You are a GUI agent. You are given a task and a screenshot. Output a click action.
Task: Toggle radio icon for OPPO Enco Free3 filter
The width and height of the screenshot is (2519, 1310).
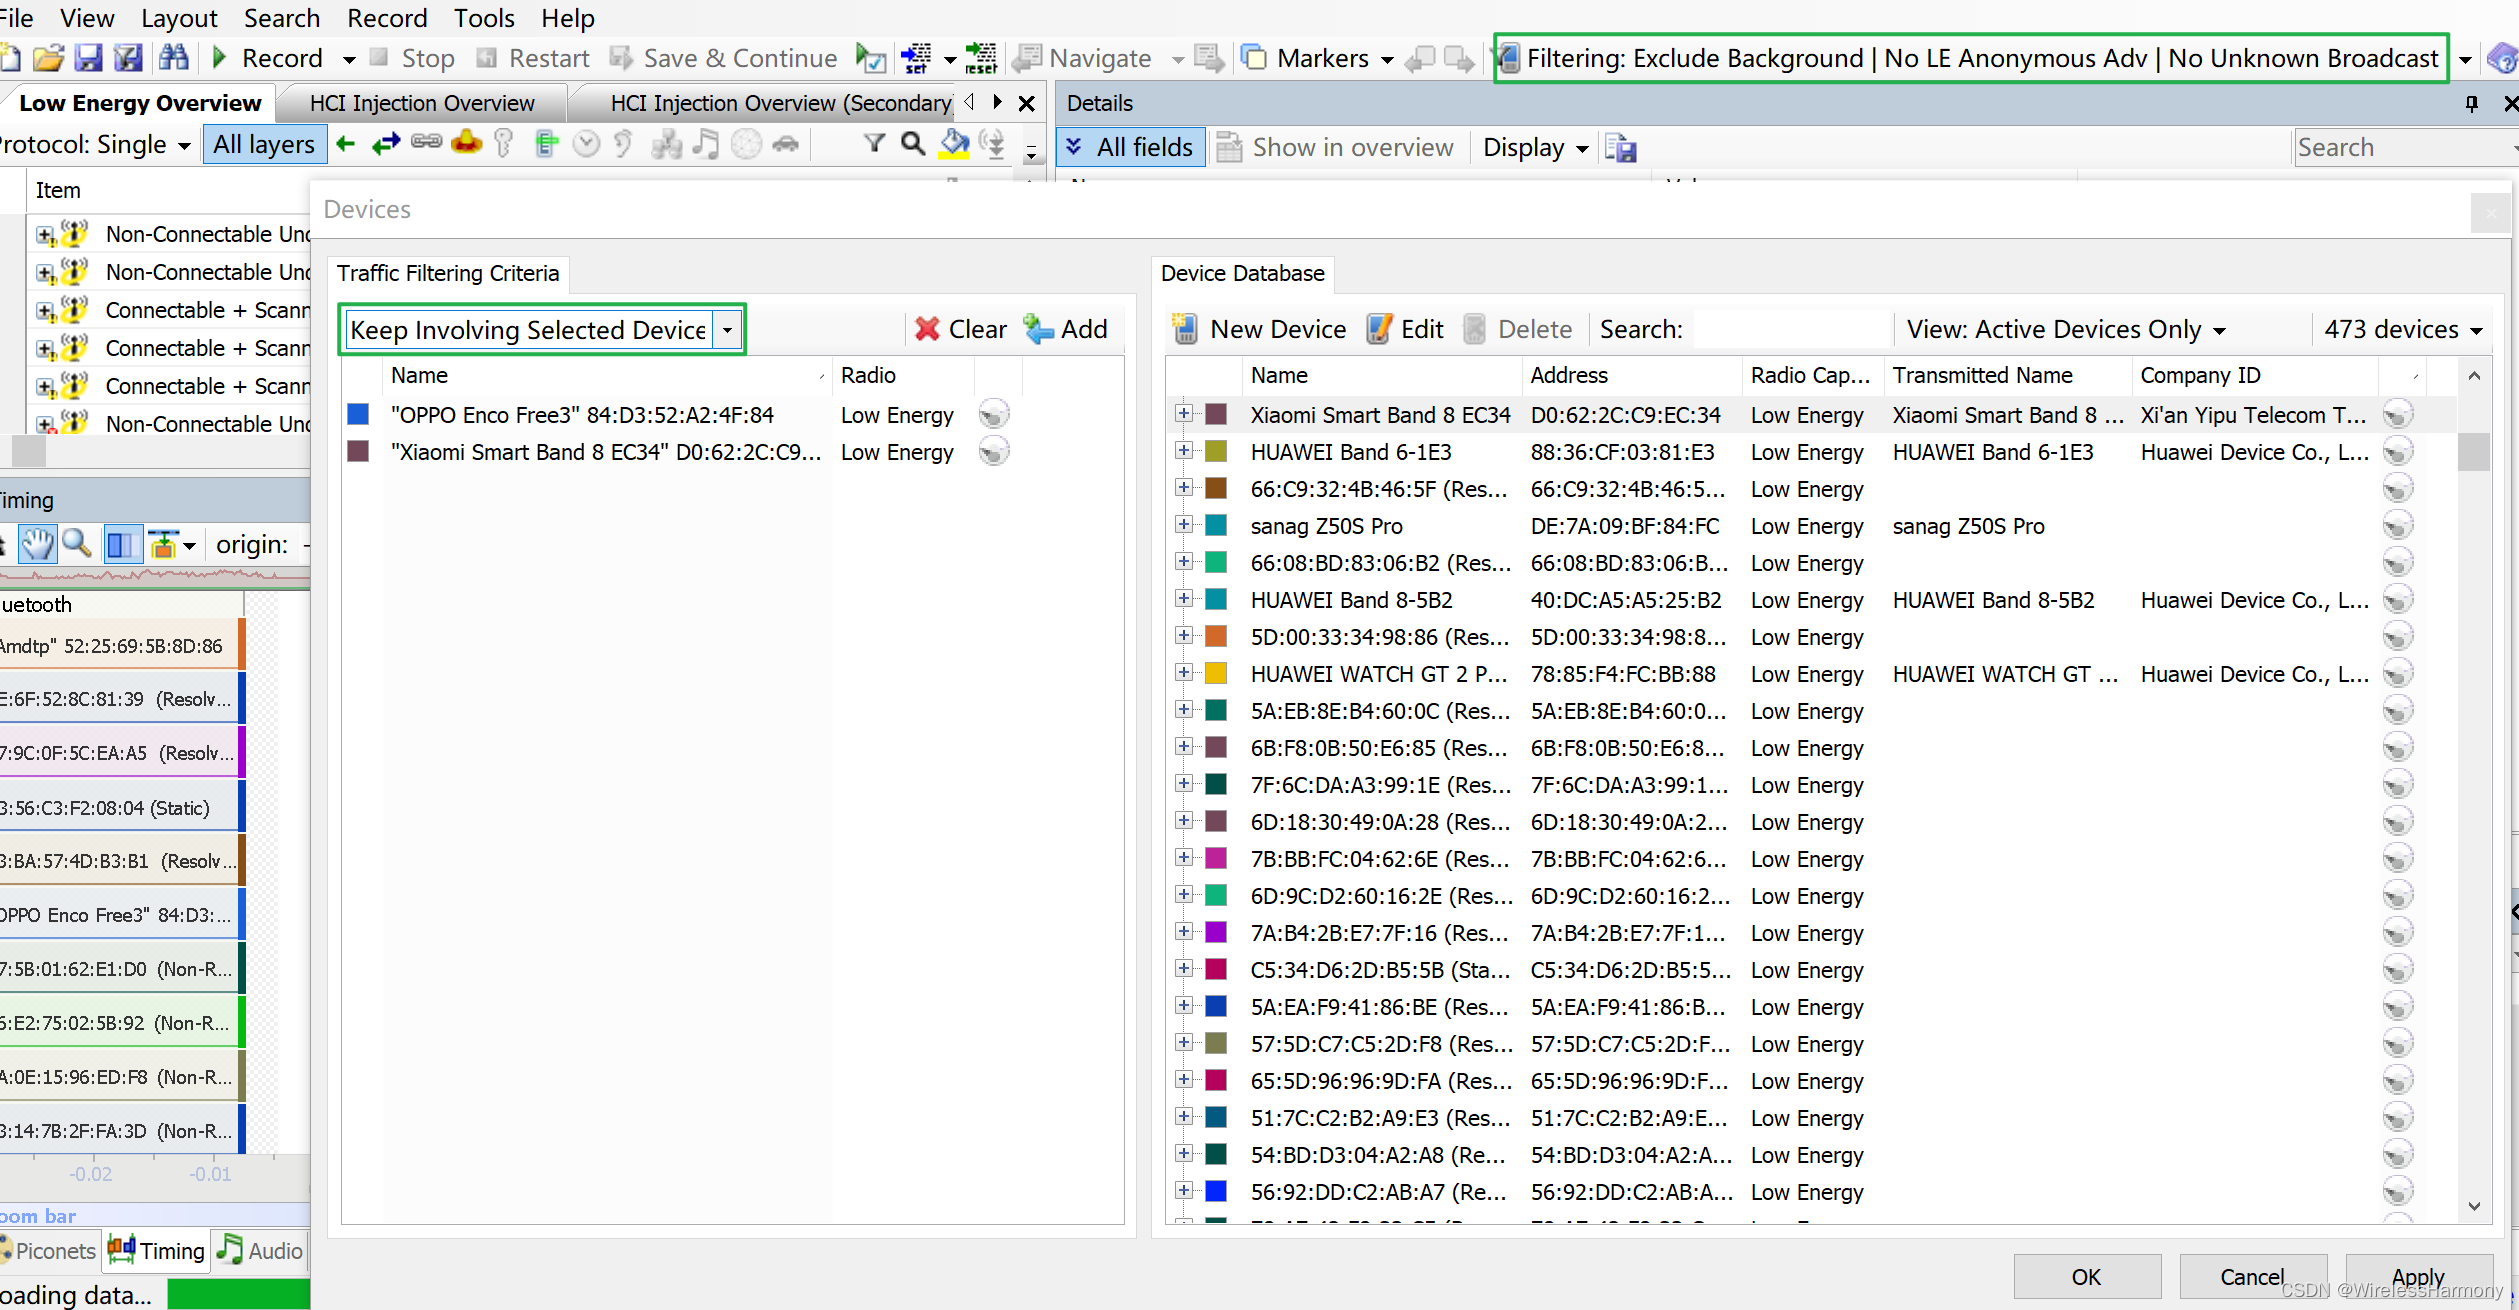tap(993, 414)
